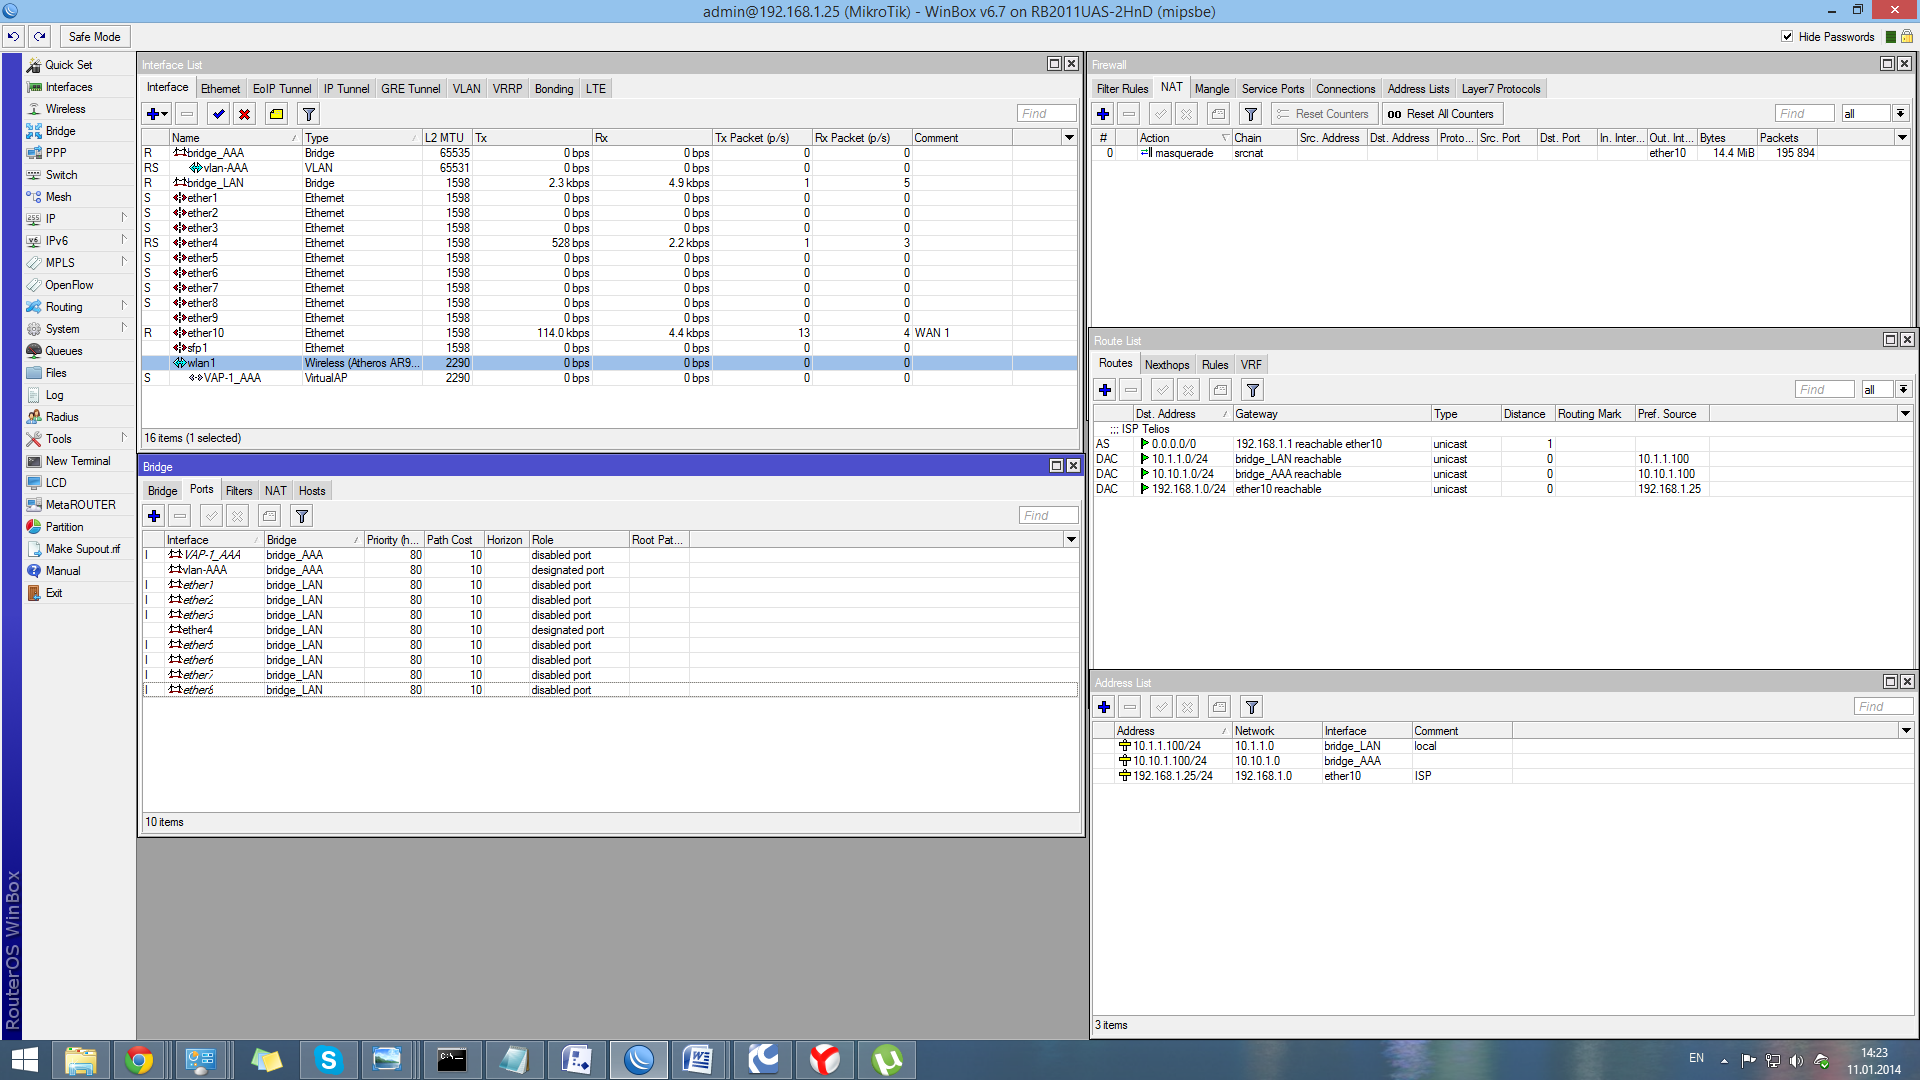Open filter in Interface List toolbar
The image size is (1920, 1080).
(309, 114)
